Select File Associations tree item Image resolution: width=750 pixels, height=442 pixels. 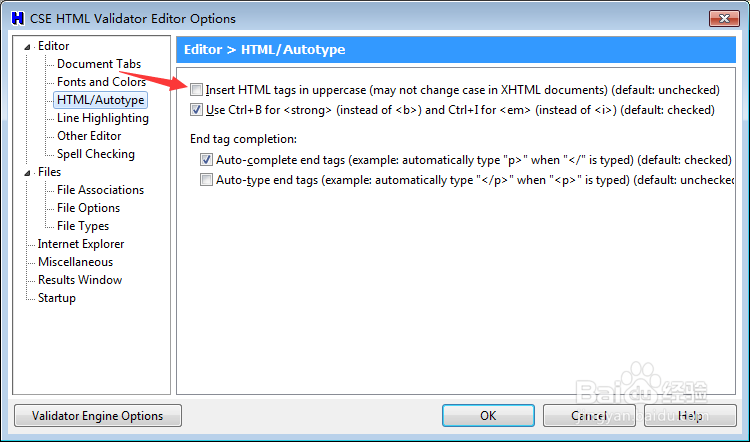click(x=100, y=190)
